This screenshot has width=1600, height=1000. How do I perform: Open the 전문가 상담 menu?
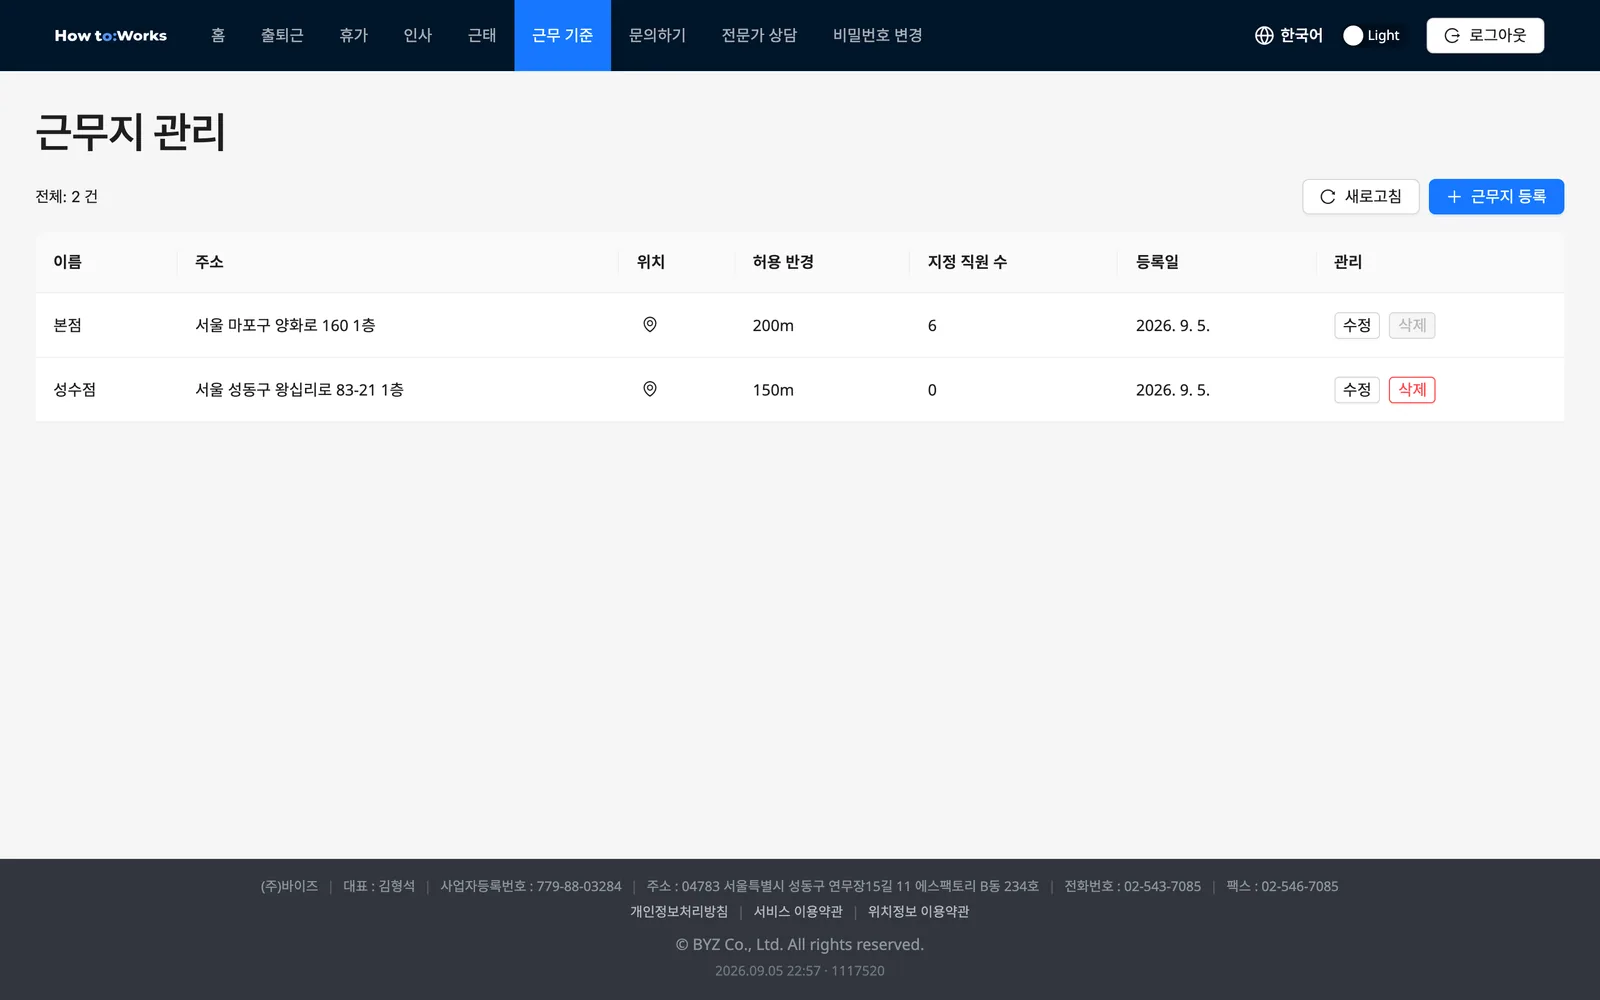coord(760,35)
